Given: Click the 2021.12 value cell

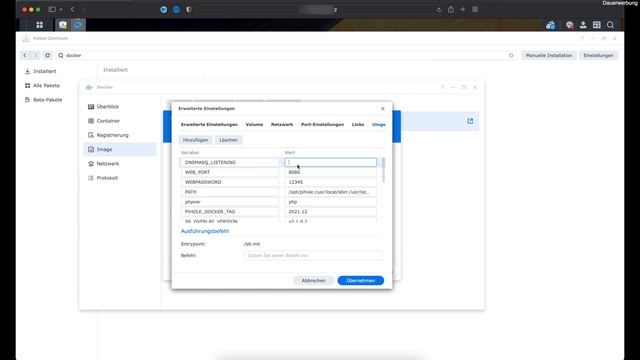Looking at the screenshot, I should 330,212.
